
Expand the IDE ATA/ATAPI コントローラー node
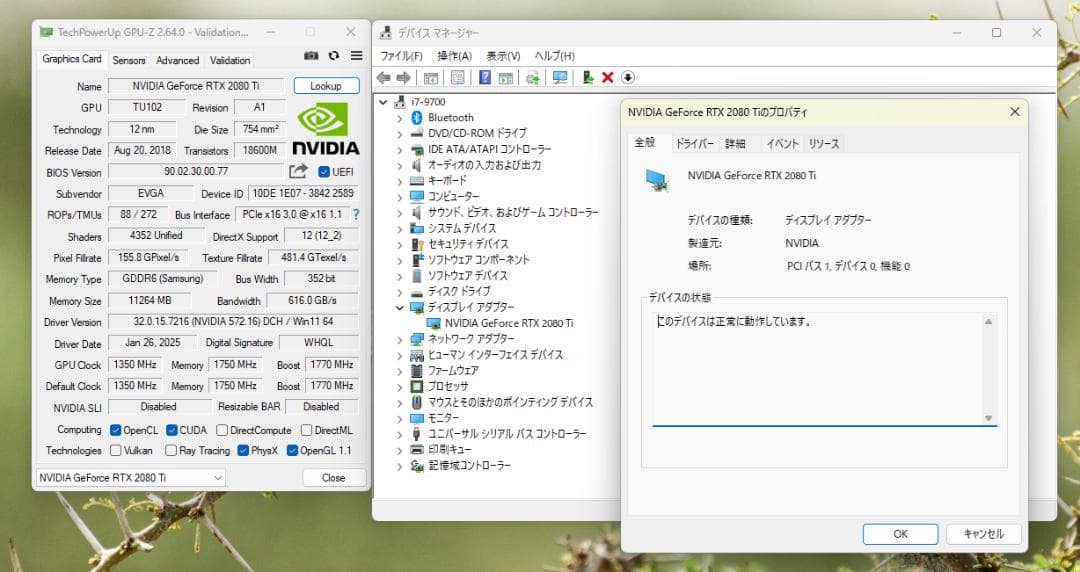[x=399, y=149]
